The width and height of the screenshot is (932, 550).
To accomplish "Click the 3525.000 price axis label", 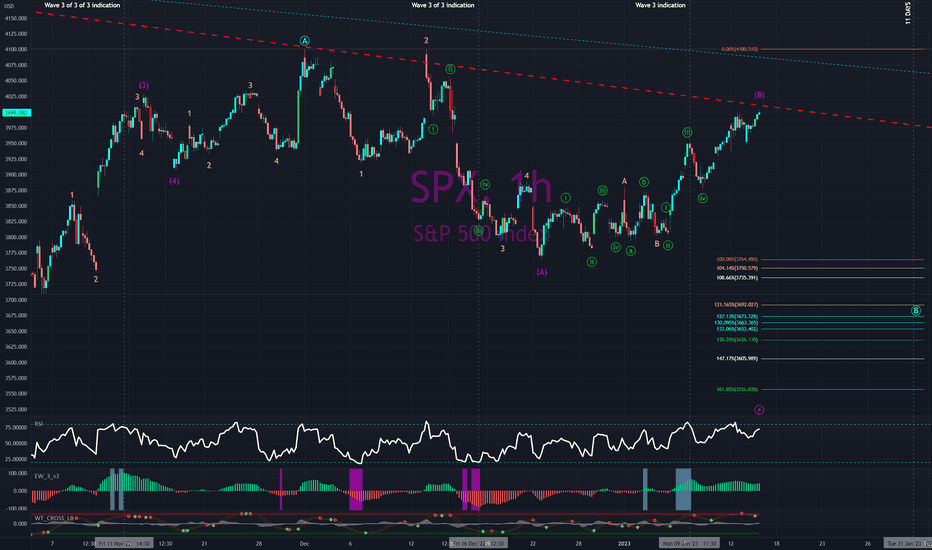I will (16, 410).
